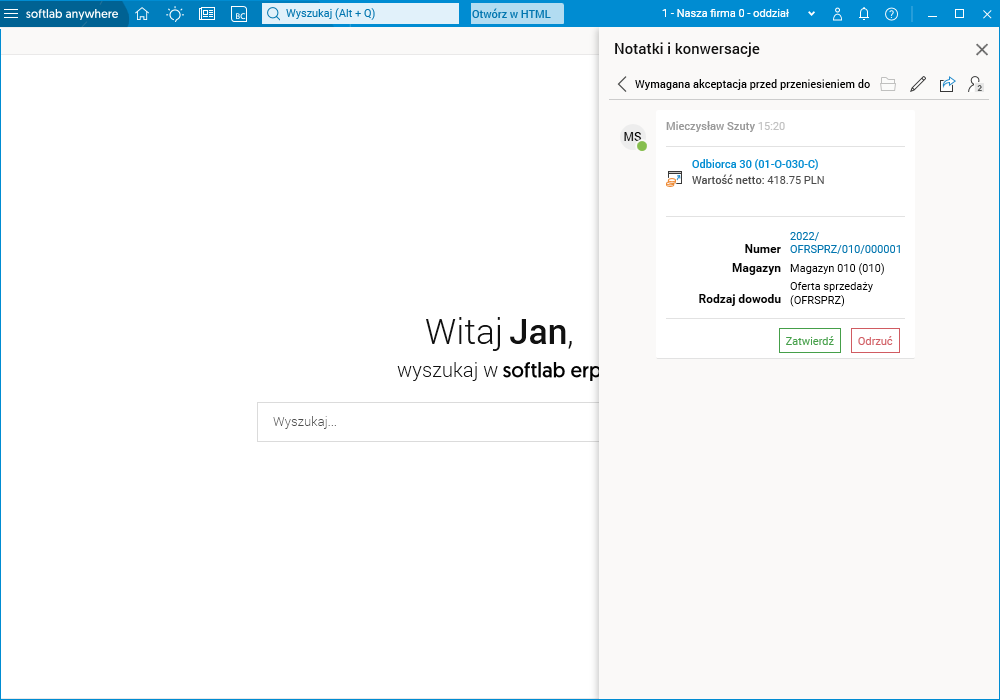Open conversation participants icon
Viewport: 1000px width, 700px height.
pos(976,84)
